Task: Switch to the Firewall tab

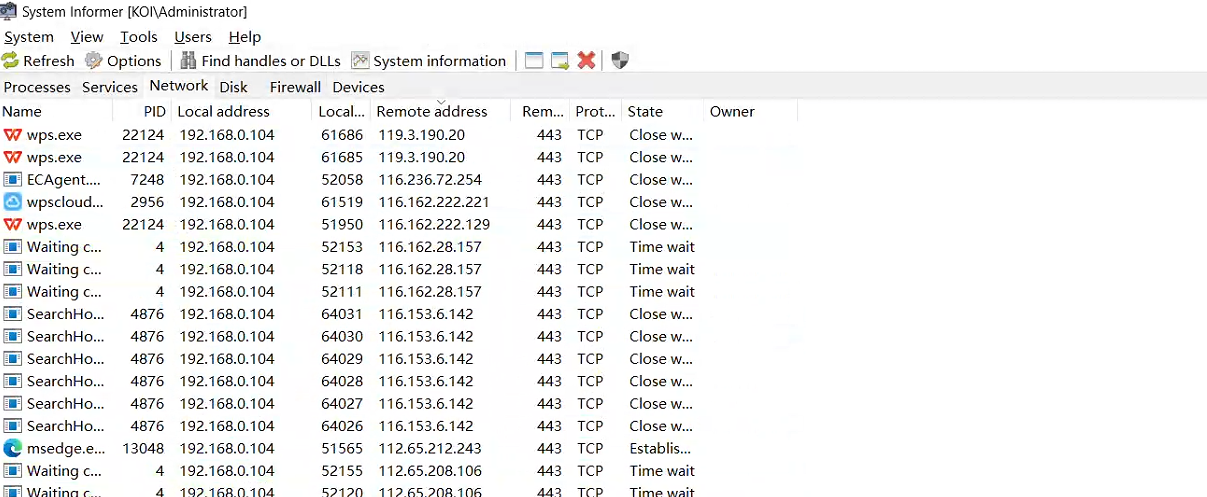Action: 295,87
